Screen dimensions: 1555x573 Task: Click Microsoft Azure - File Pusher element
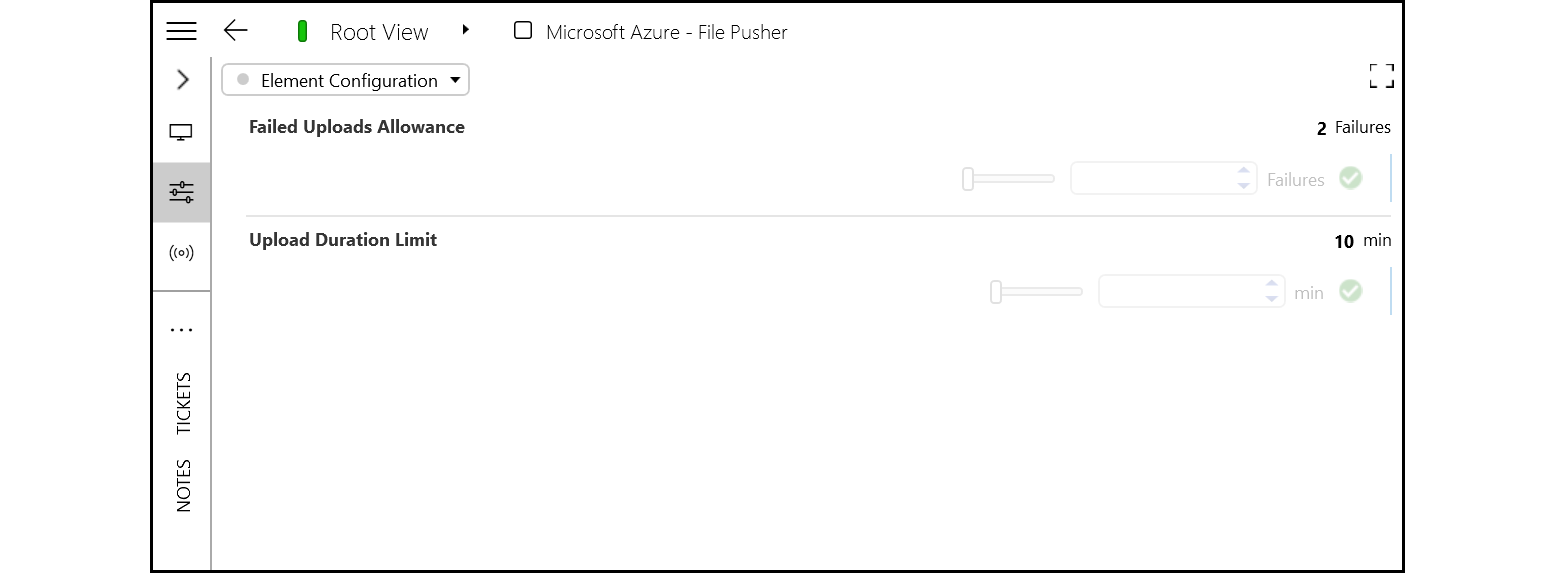[666, 32]
